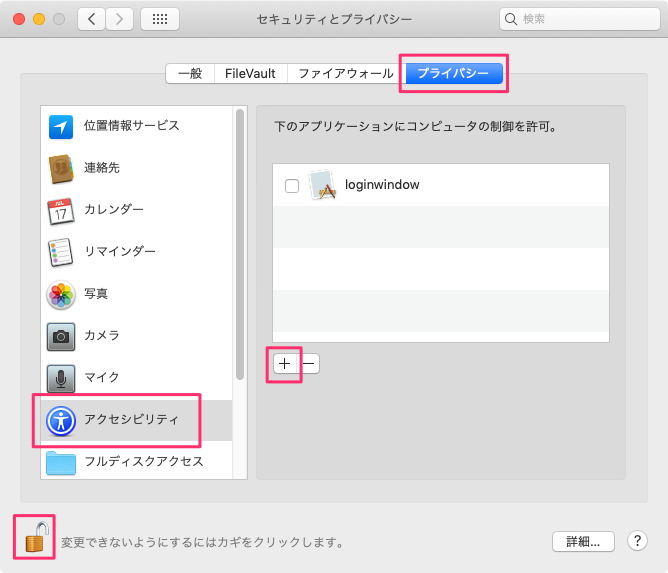Click the sidebar list scrollbar
Viewport: 668px width, 573px height.
click(x=240, y=244)
